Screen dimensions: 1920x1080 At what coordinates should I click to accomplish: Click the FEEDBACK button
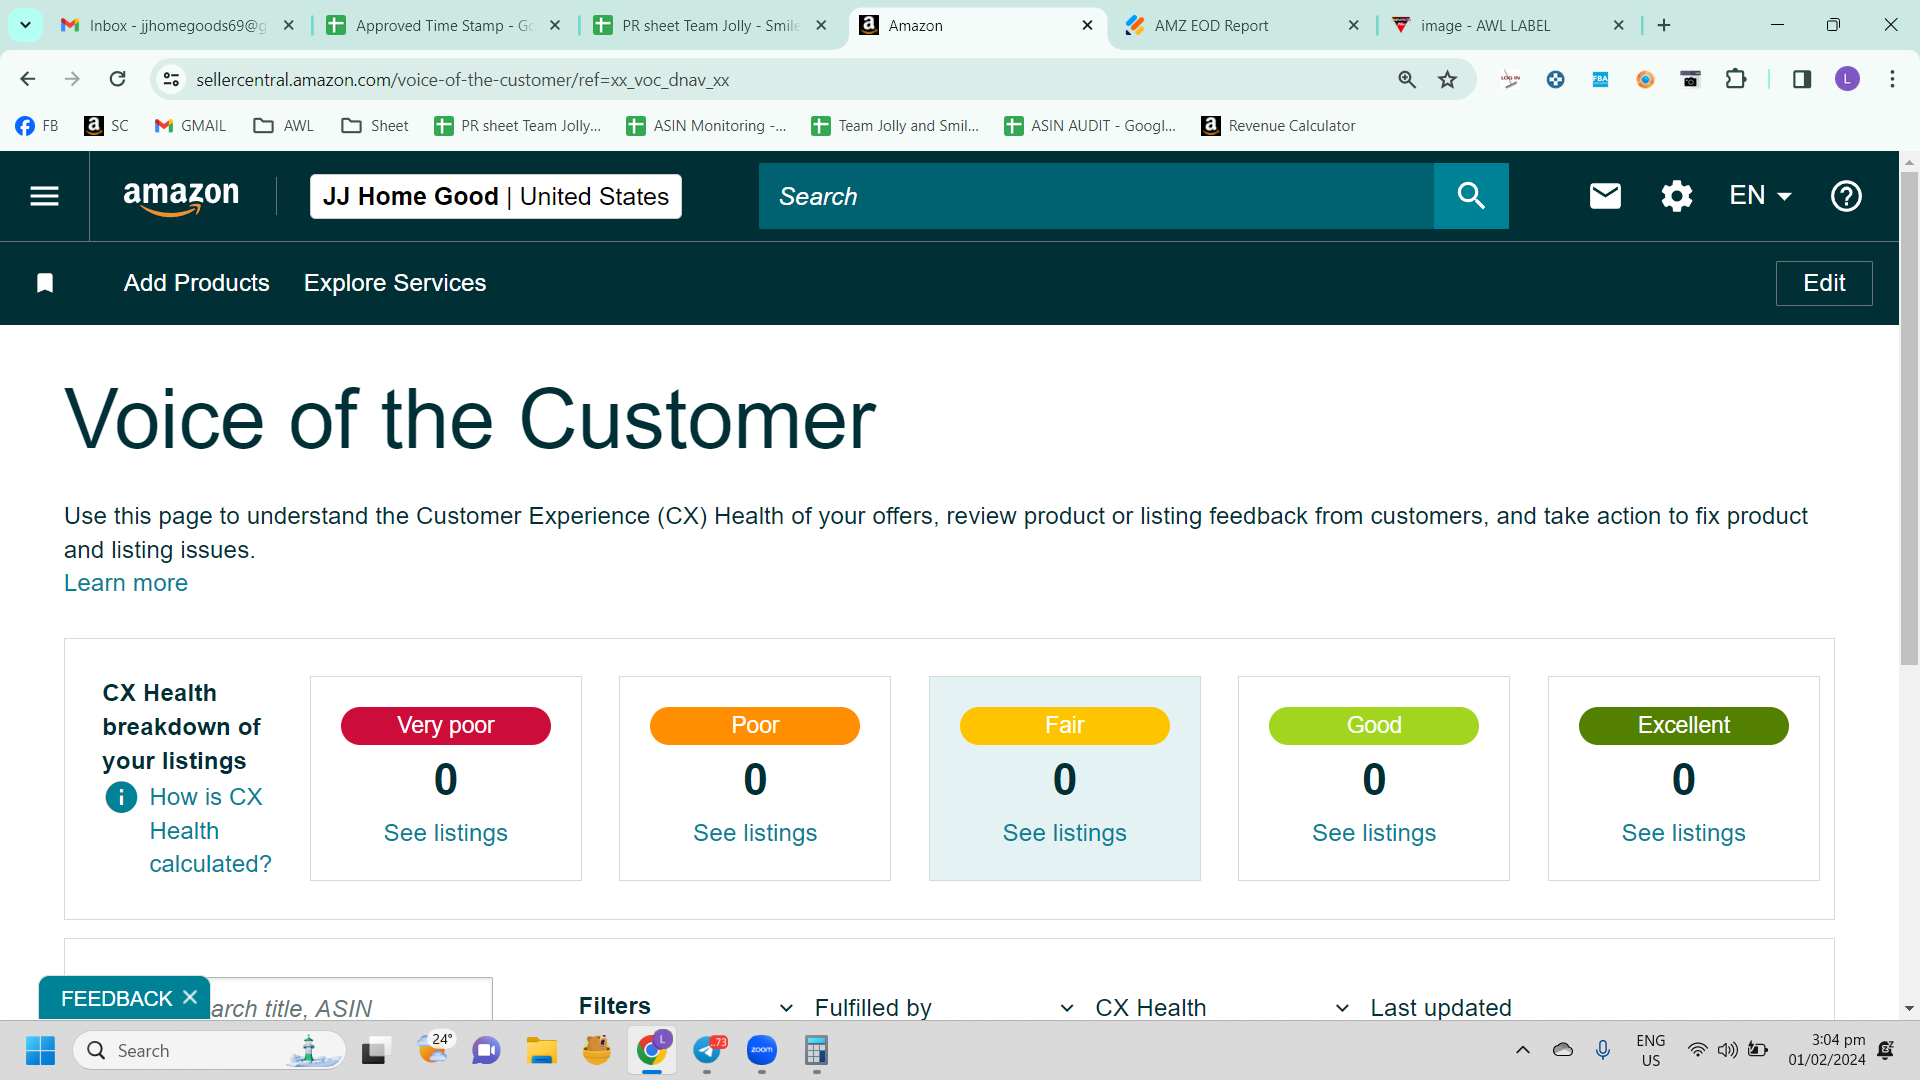(x=116, y=998)
